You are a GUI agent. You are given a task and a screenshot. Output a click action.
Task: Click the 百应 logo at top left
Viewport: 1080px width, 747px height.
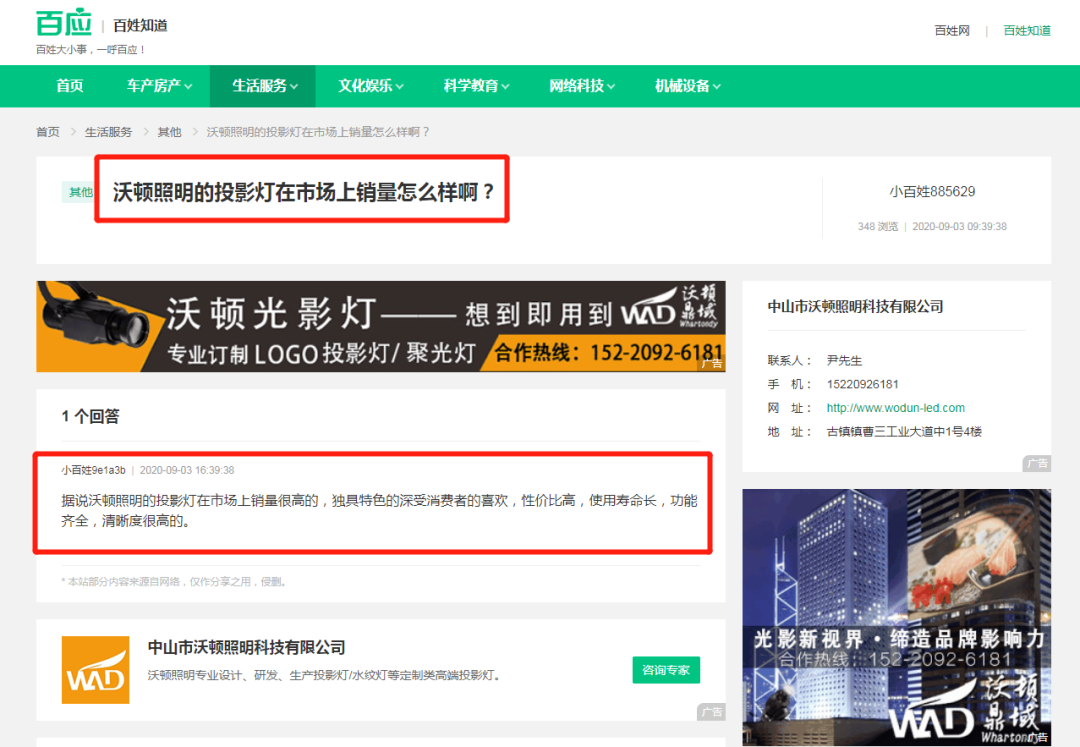63,23
